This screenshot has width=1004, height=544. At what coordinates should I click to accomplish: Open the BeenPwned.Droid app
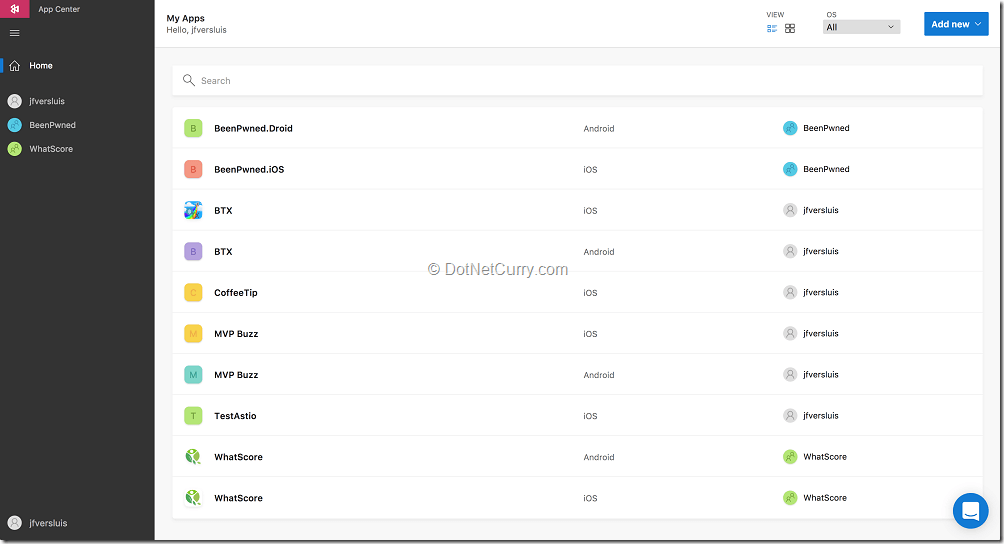point(253,129)
